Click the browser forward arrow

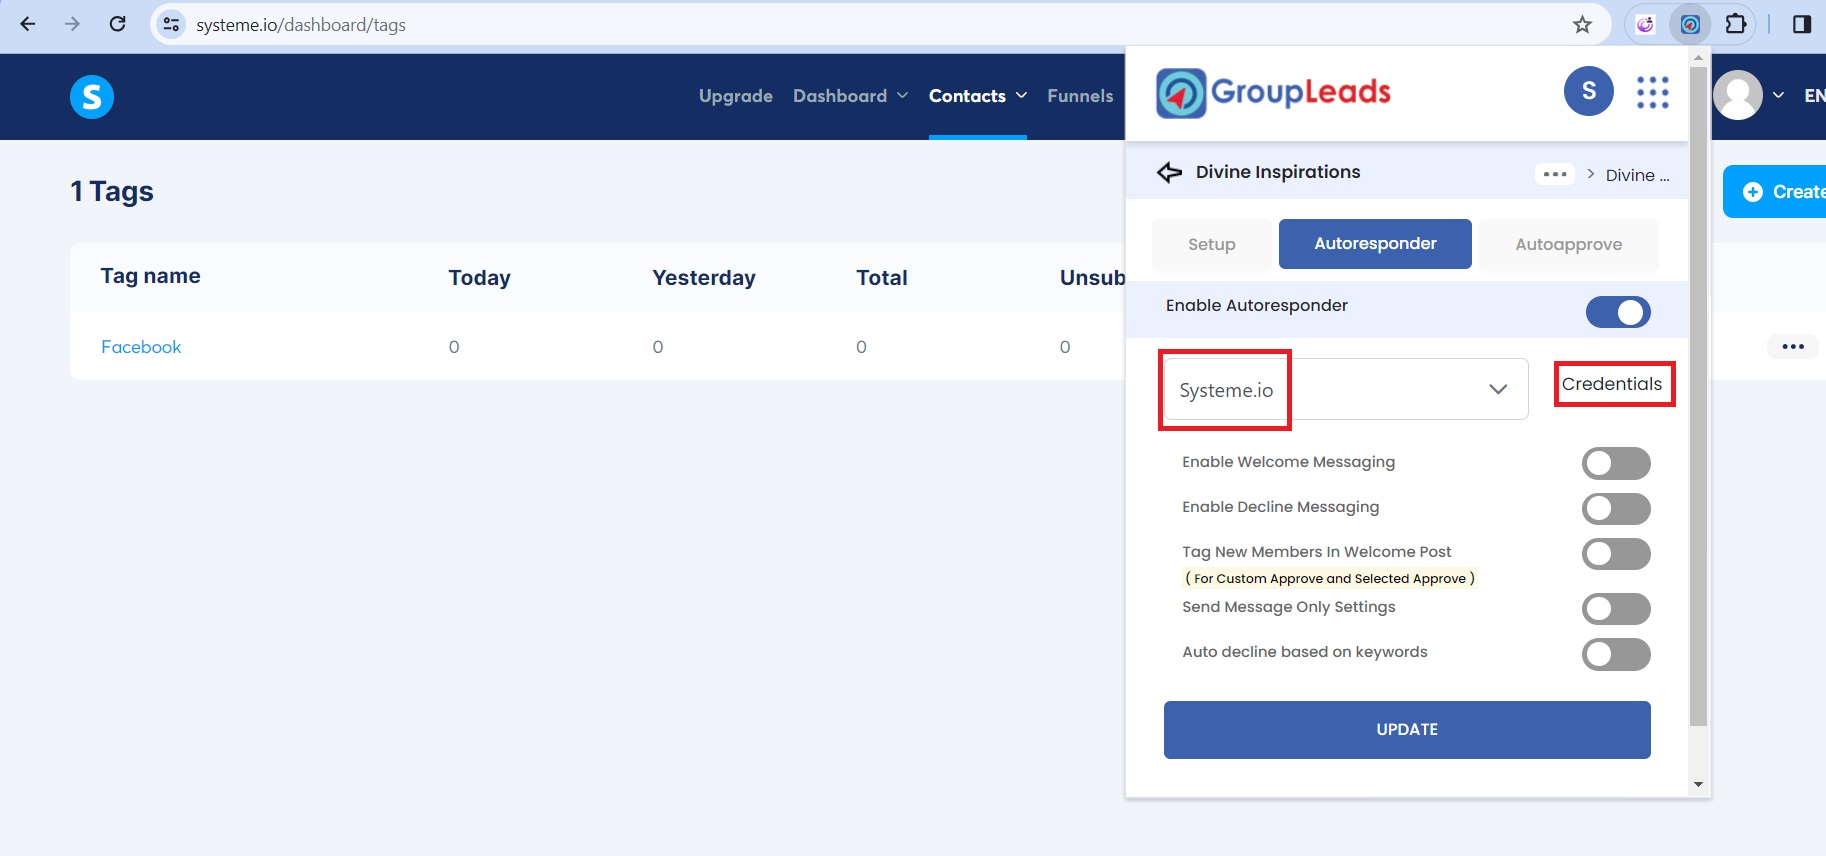click(x=72, y=24)
